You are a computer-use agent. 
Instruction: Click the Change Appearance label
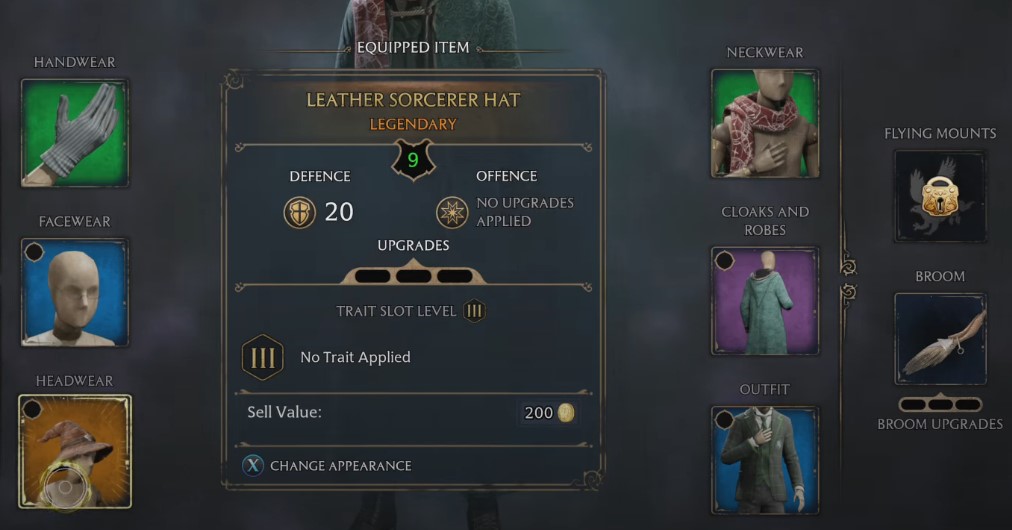tap(341, 466)
